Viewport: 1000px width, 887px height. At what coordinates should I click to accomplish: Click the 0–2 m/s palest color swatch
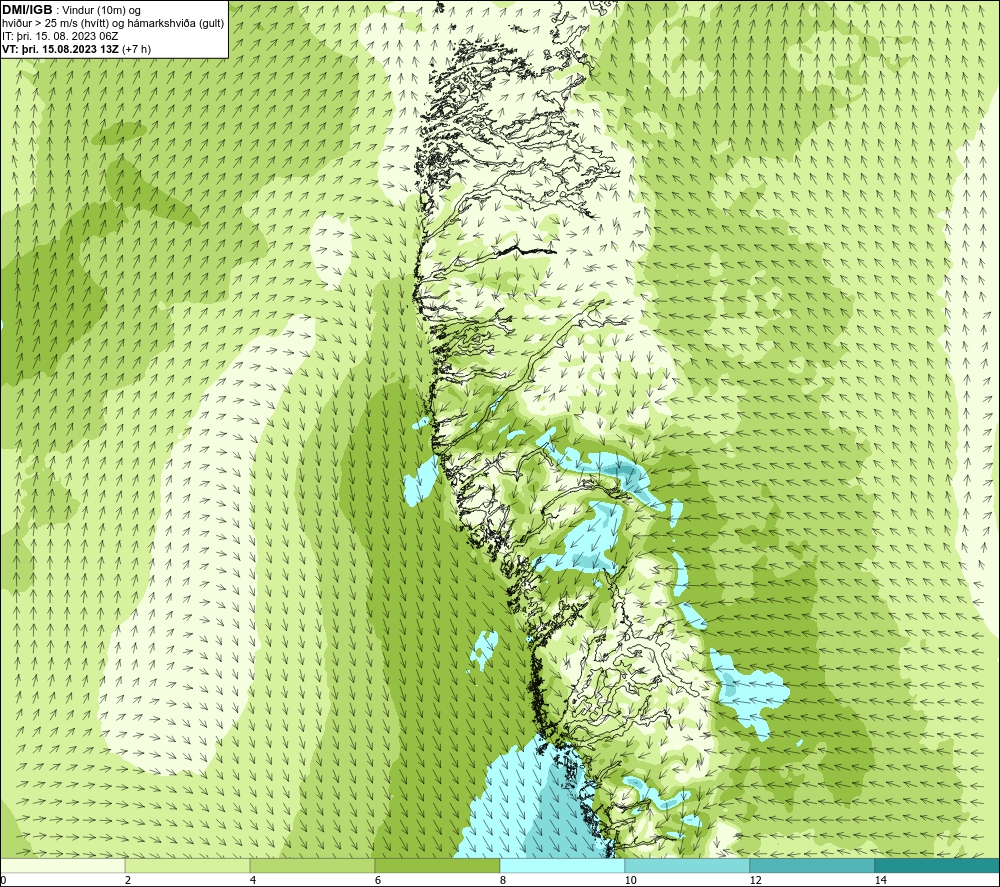click(x=62, y=865)
